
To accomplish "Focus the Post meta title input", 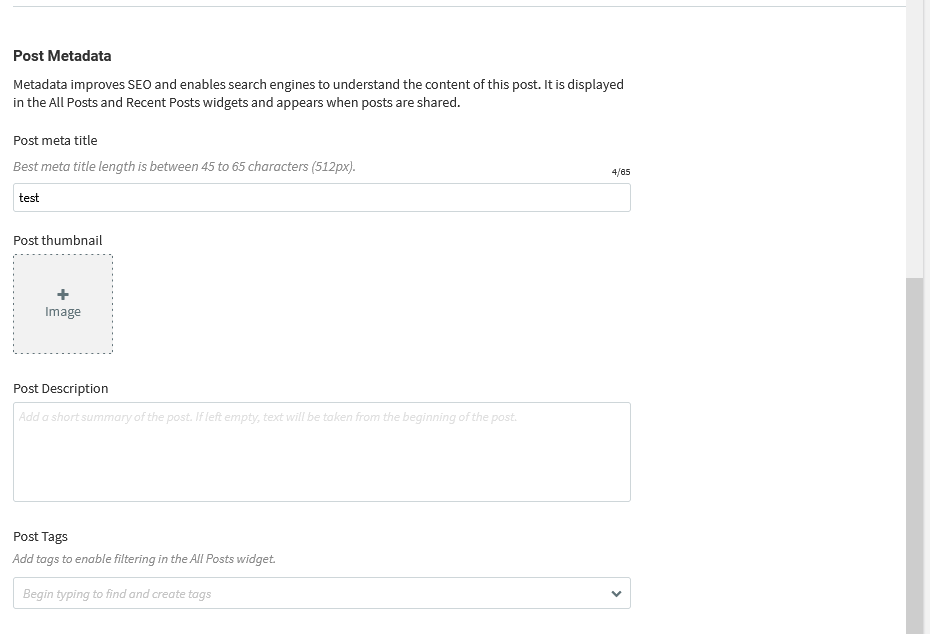I will tap(322, 197).
